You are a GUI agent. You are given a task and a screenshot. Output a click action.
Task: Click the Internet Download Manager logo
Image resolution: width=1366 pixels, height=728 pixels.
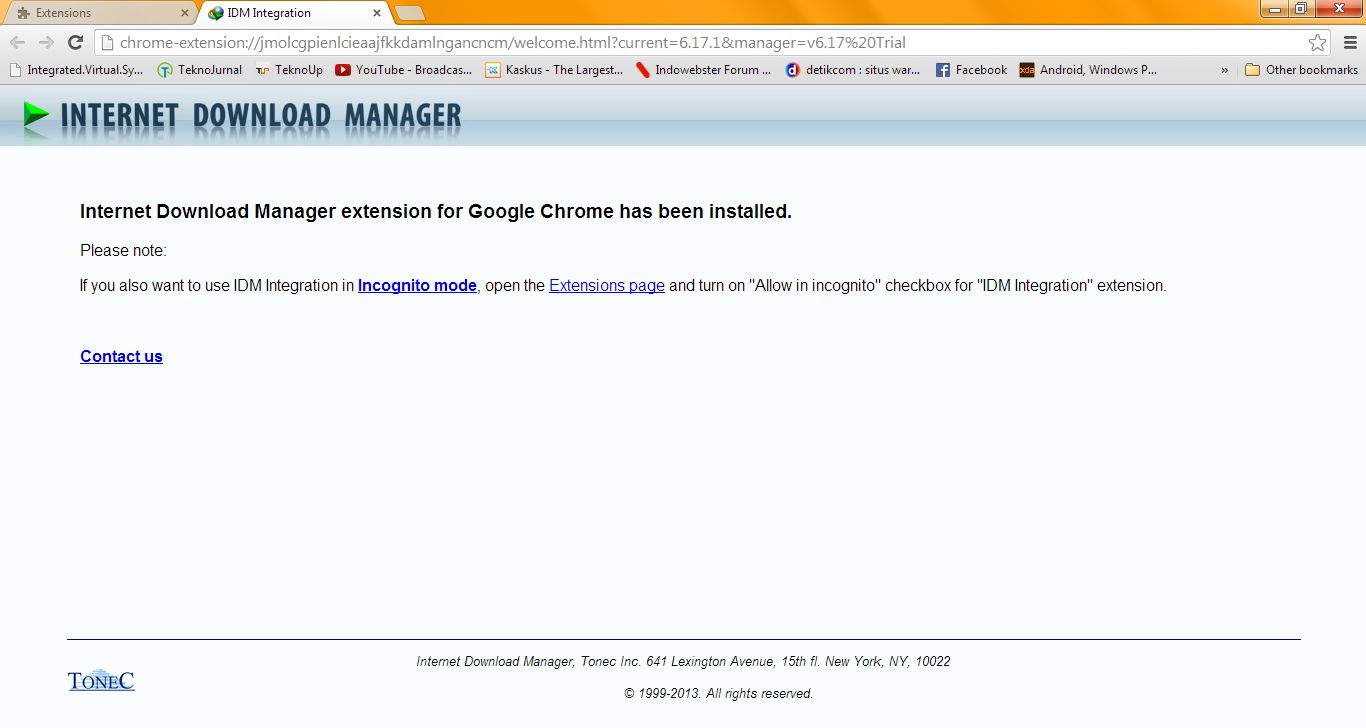242,115
